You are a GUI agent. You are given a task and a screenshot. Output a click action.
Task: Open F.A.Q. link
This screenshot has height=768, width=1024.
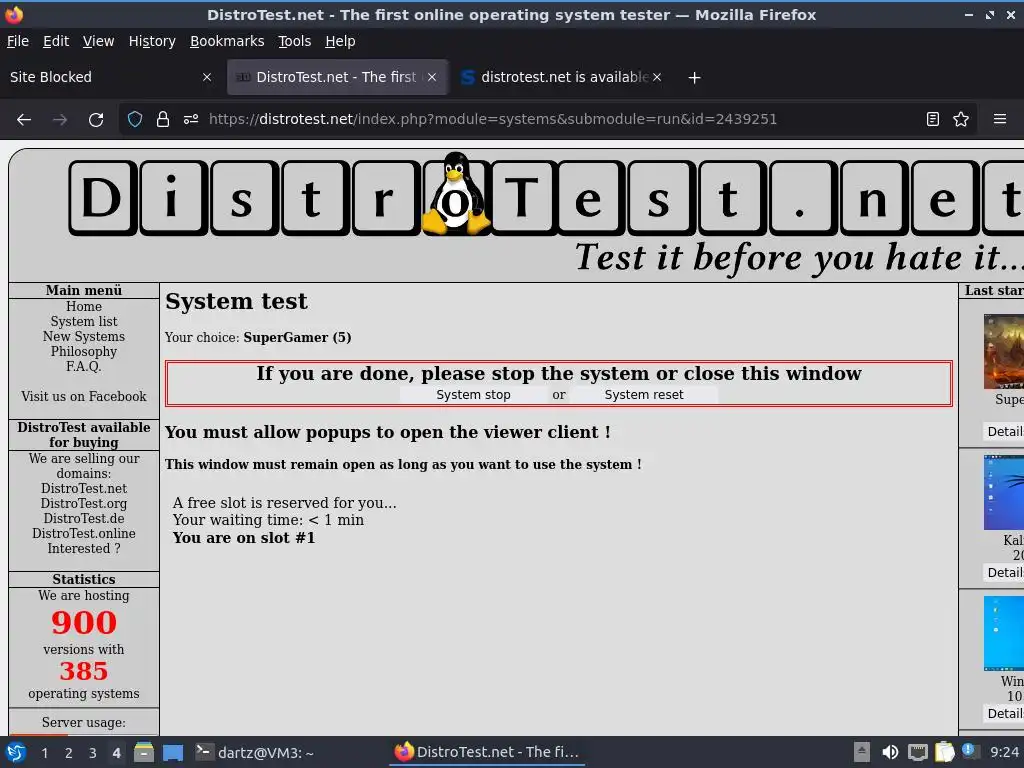(84, 366)
